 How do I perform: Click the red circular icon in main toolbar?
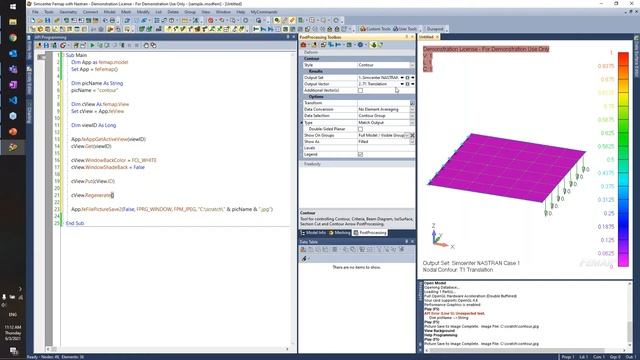[211, 20]
